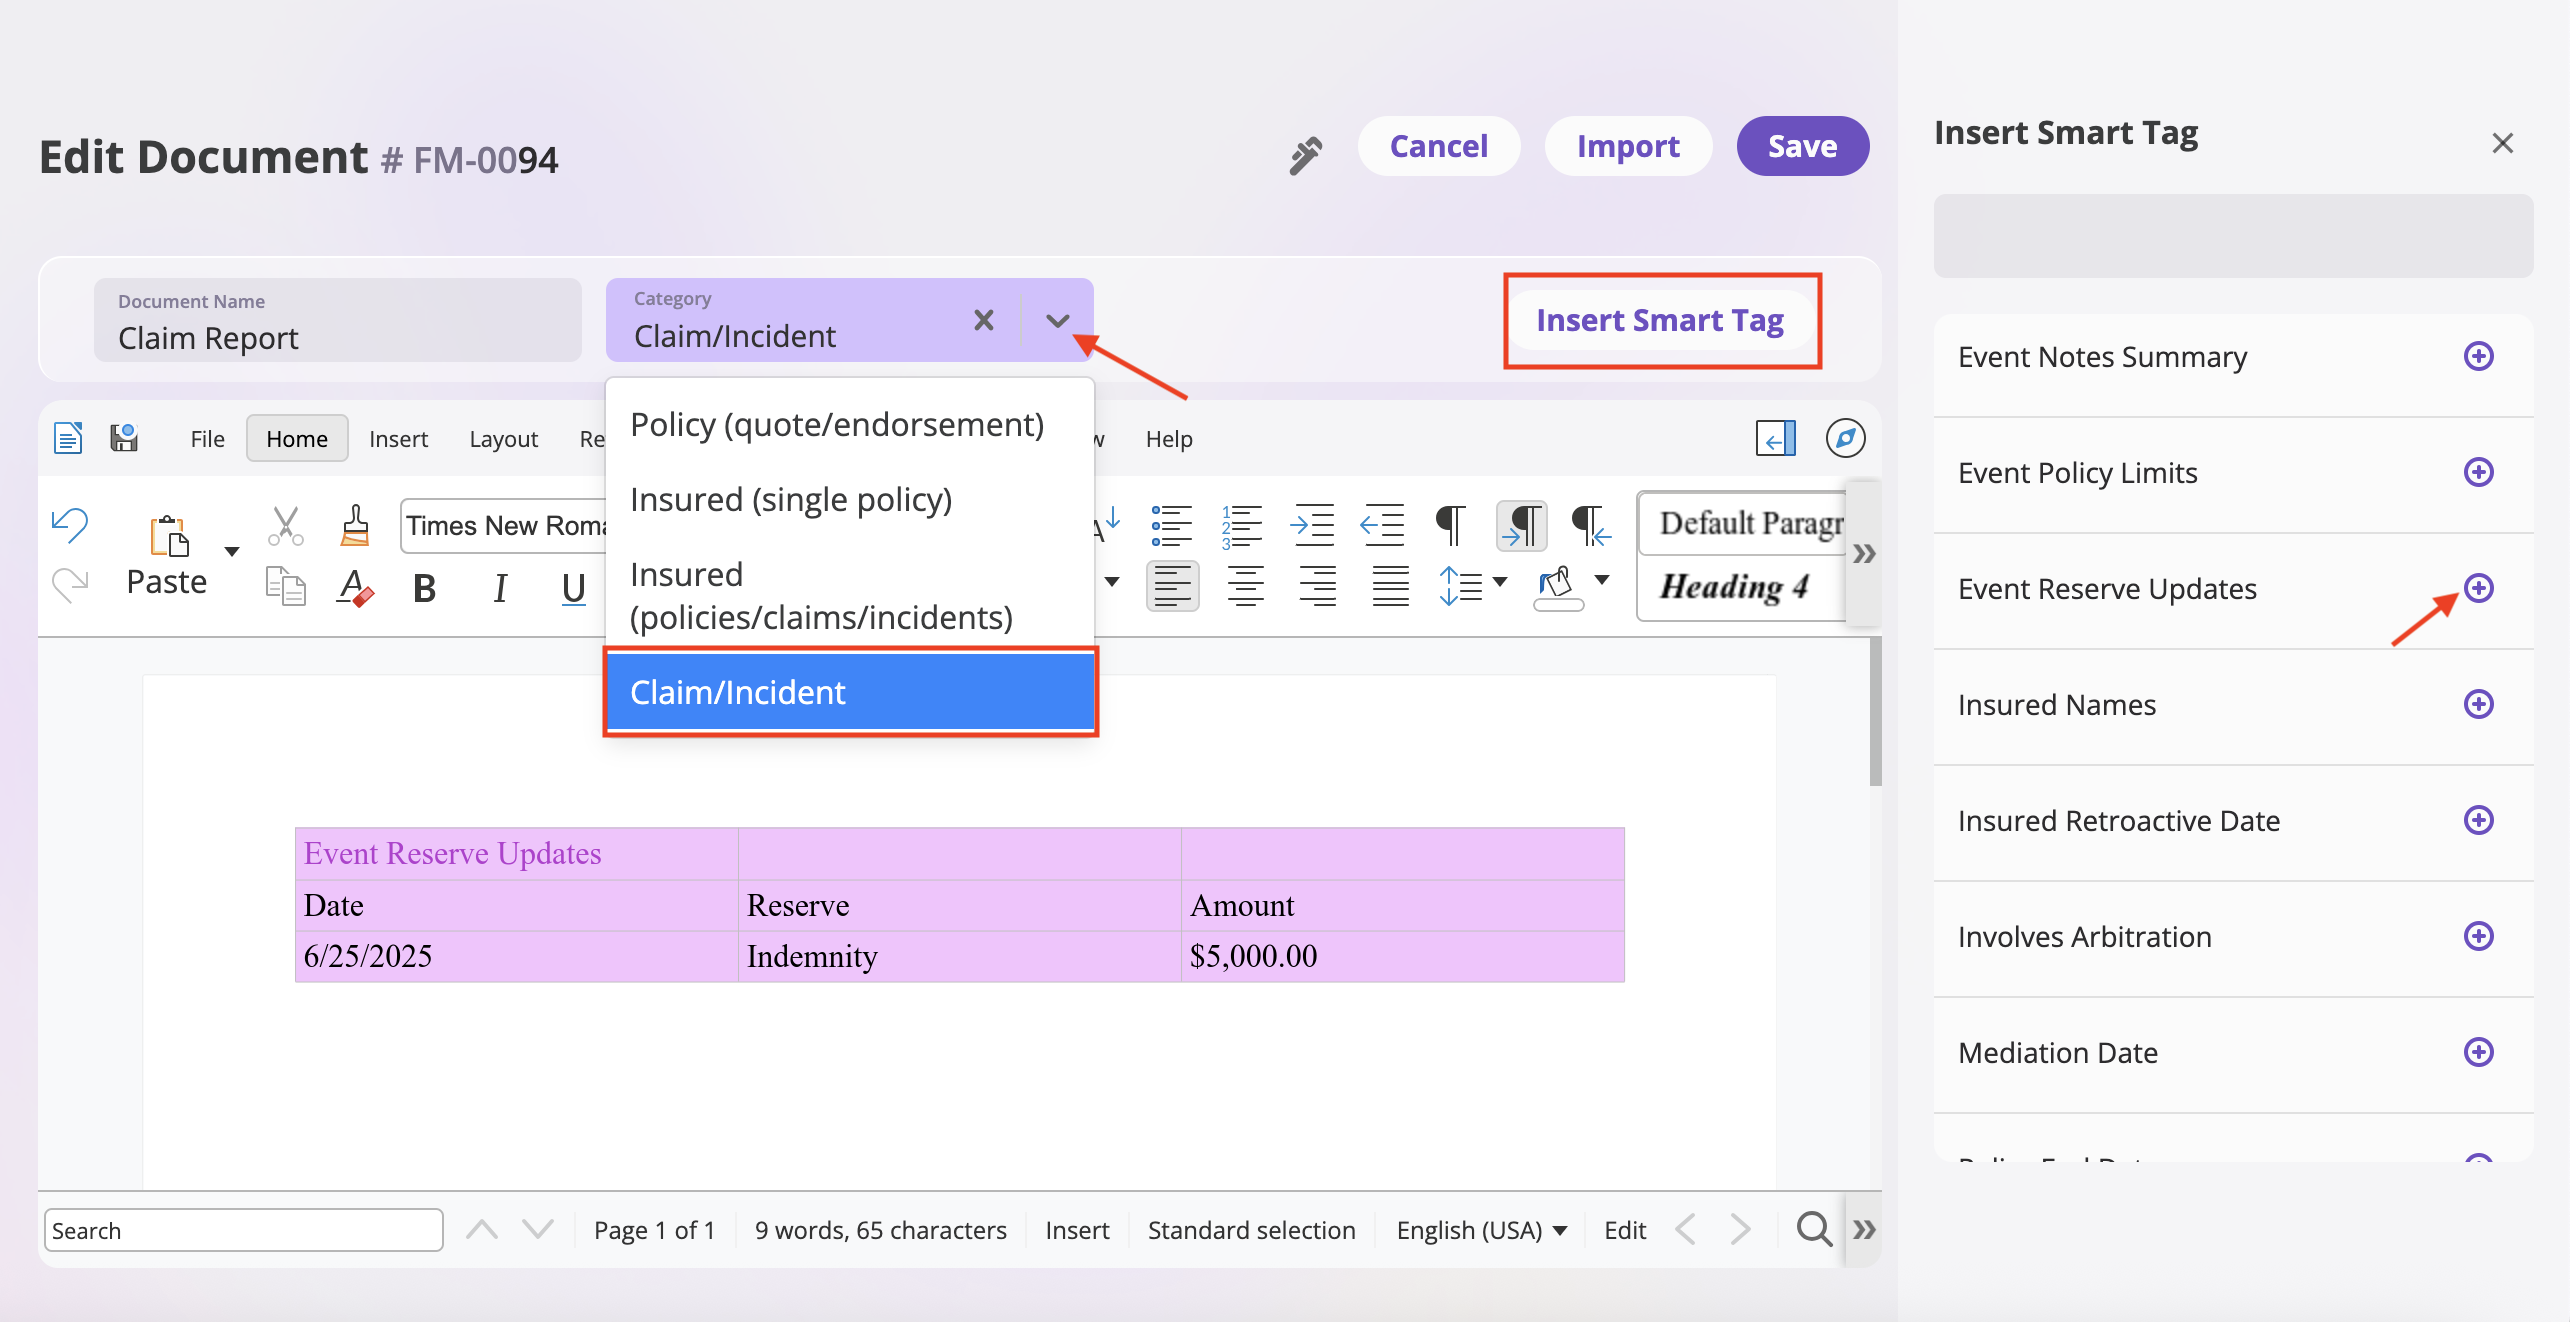2570x1322 pixels.
Task: Expand the Category dropdown chevron
Action: (1057, 320)
